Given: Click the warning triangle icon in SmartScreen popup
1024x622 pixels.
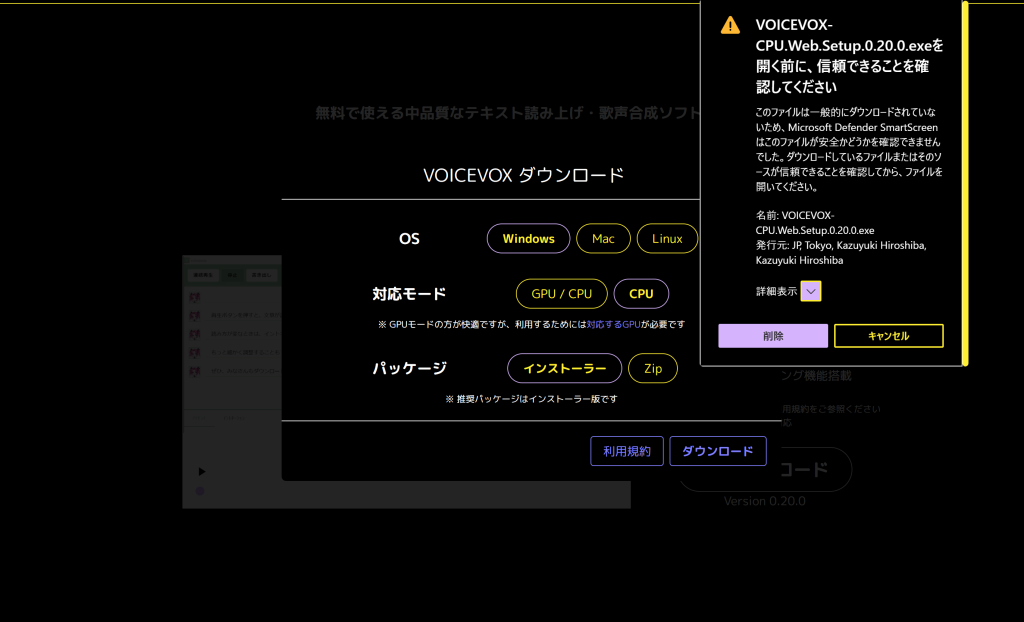Looking at the screenshot, I should [x=731, y=26].
